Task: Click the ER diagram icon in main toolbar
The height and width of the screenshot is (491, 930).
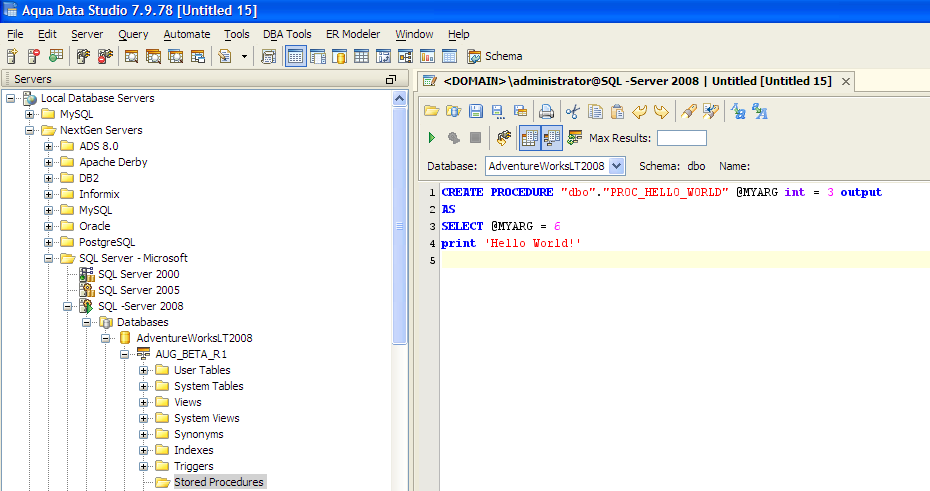Action: coord(406,56)
